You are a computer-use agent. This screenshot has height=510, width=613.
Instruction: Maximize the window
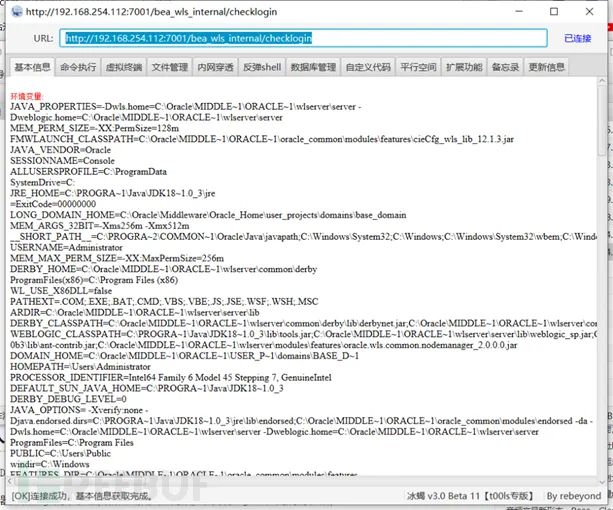554,12
